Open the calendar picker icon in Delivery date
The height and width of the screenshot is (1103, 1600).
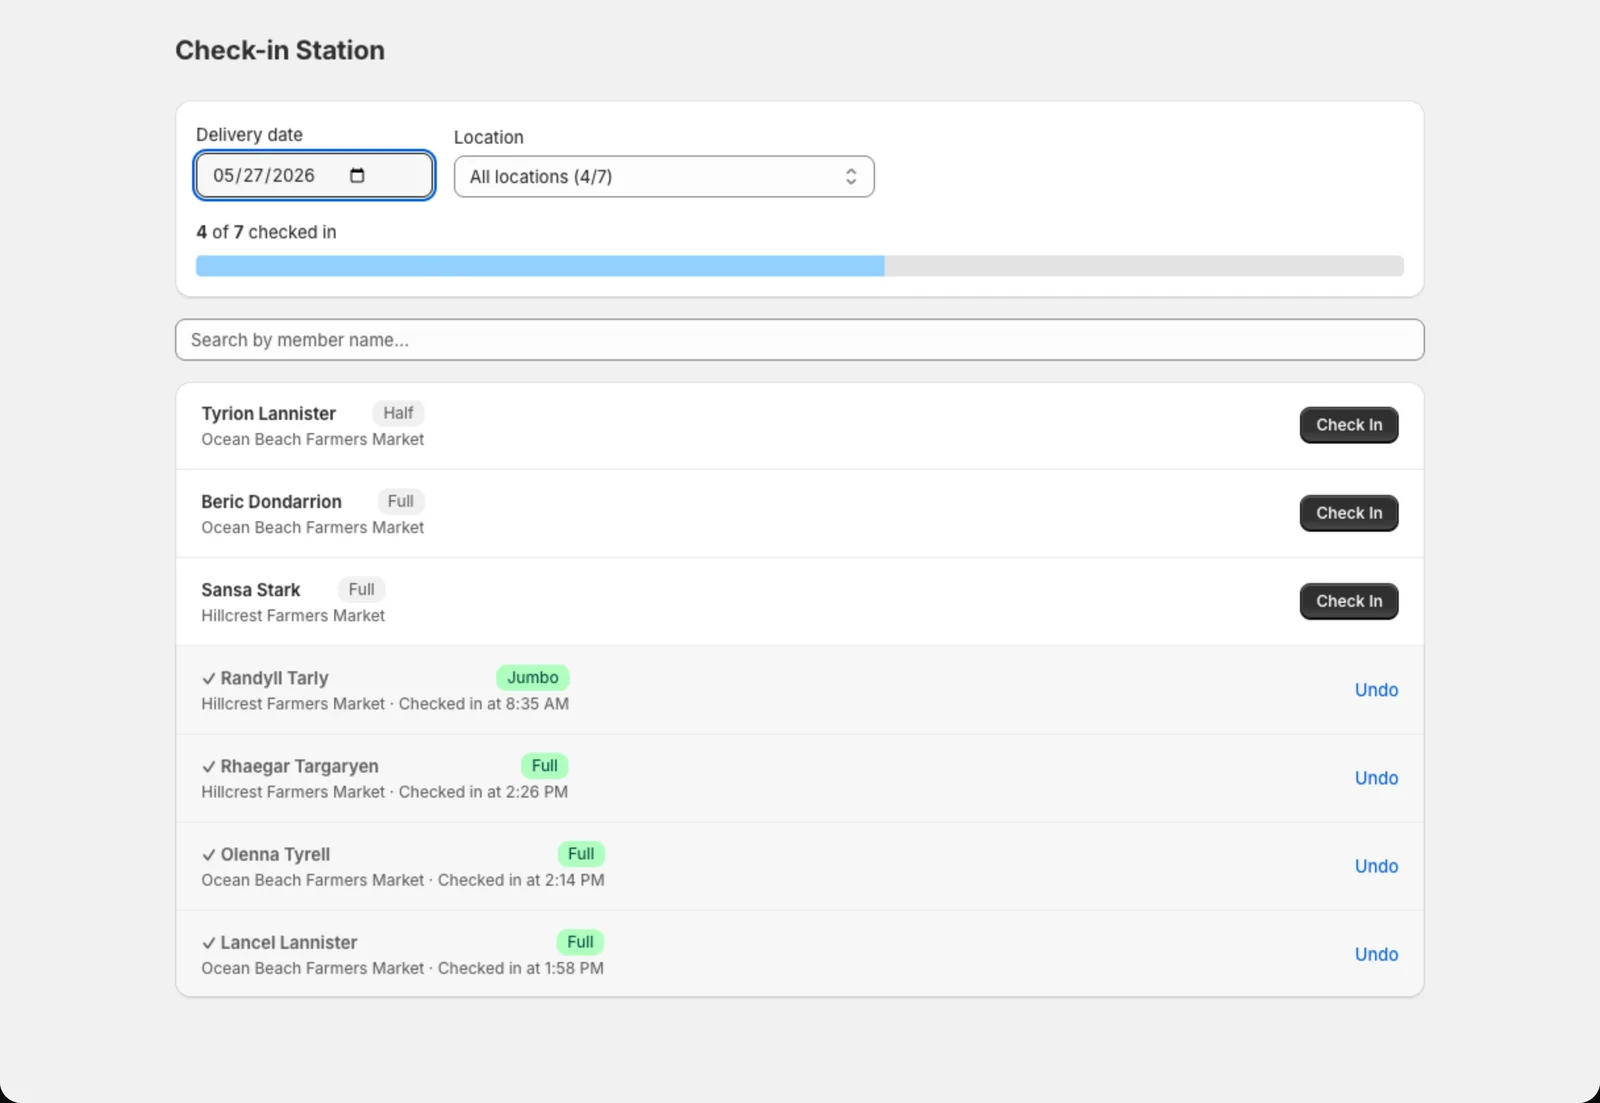pos(357,176)
